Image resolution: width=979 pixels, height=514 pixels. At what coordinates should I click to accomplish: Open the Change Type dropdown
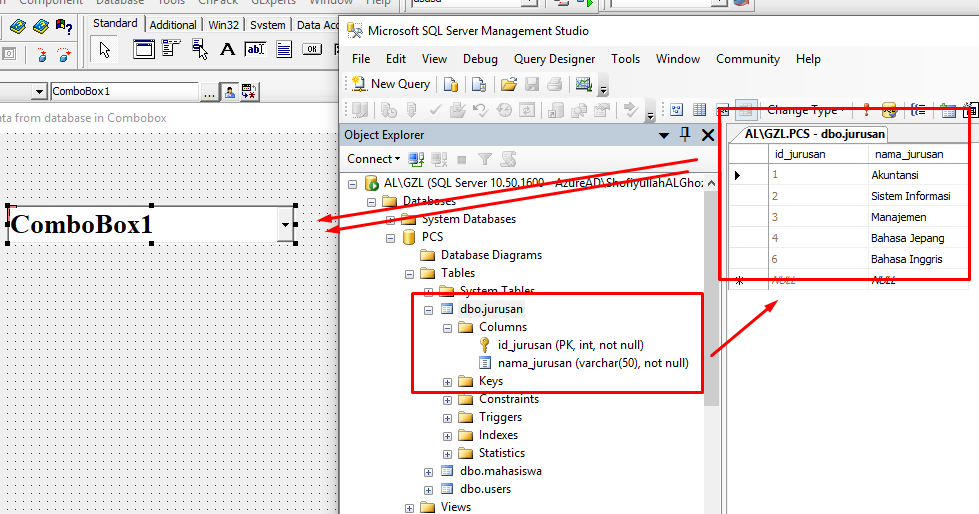[x=805, y=111]
